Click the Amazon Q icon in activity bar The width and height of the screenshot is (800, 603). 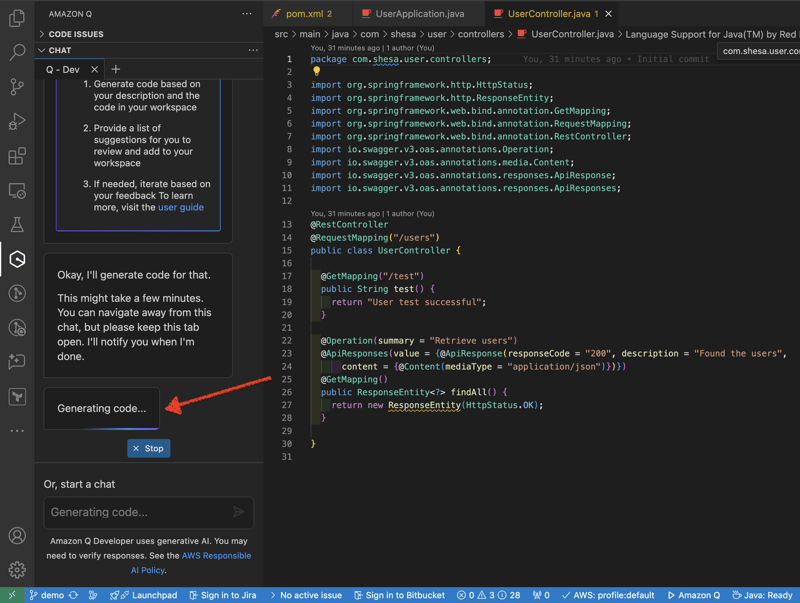click(x=17, y=260)
